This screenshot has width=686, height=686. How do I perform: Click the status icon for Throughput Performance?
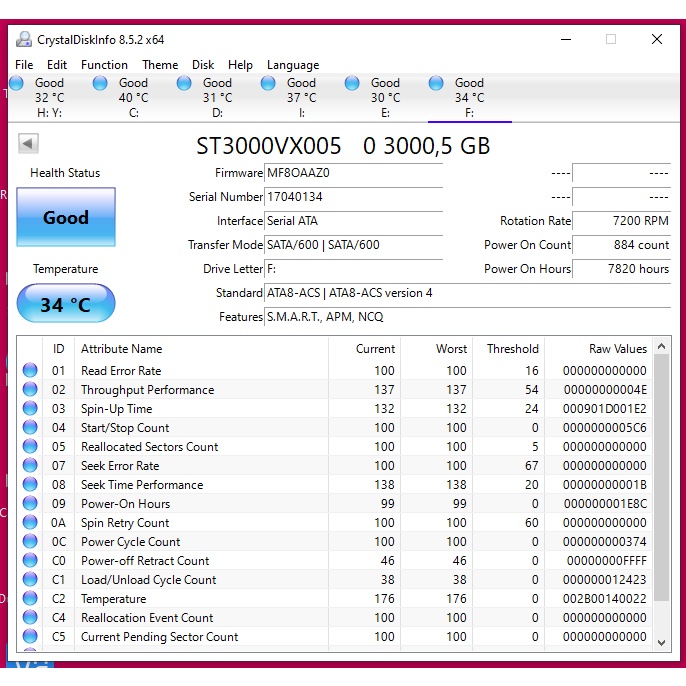point(30,389)
